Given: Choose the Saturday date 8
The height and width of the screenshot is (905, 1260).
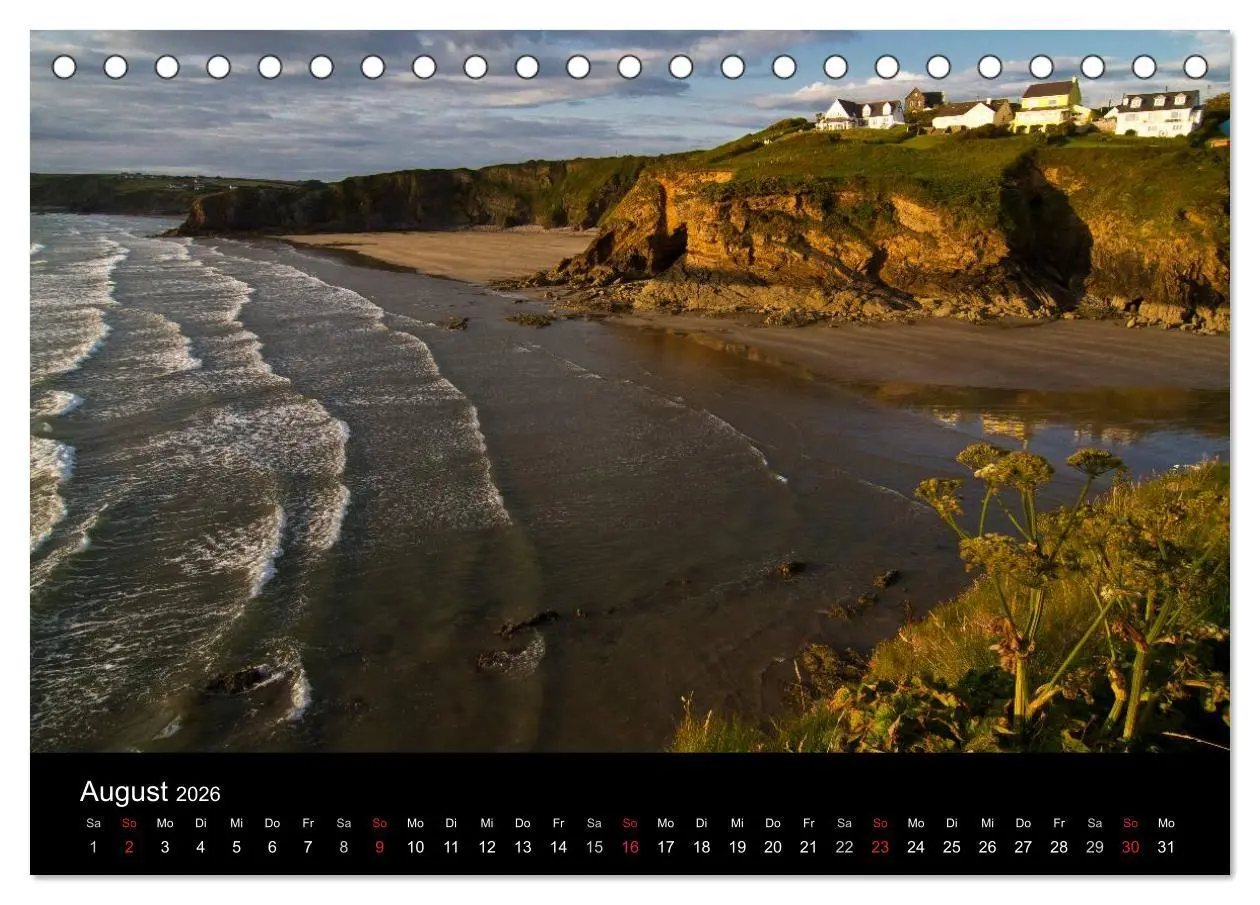Looking at the screenshot, I should coord(344,847).
